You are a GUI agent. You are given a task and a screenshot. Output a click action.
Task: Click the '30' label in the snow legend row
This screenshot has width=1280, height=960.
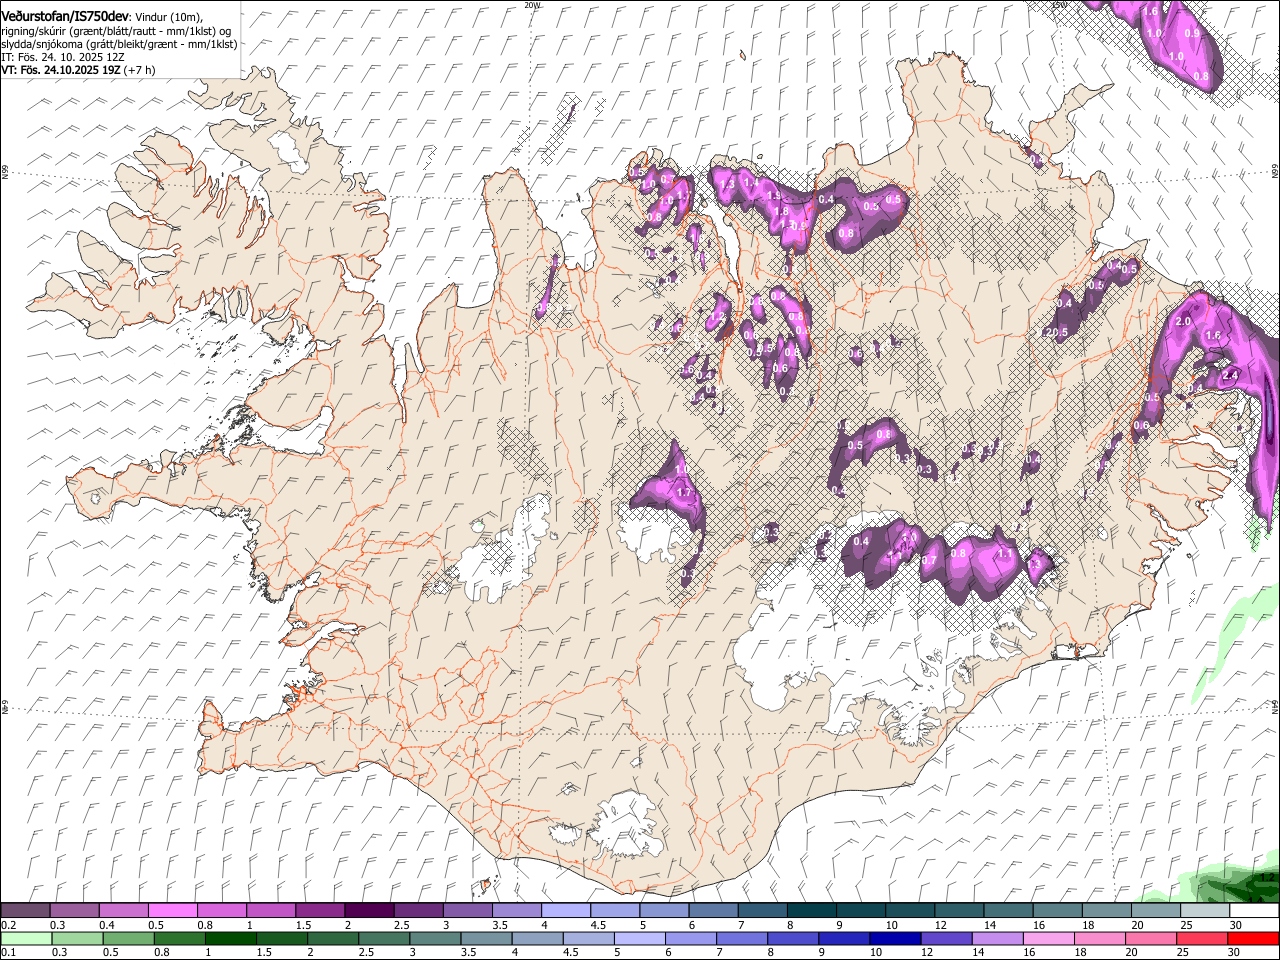[1235, 925]
